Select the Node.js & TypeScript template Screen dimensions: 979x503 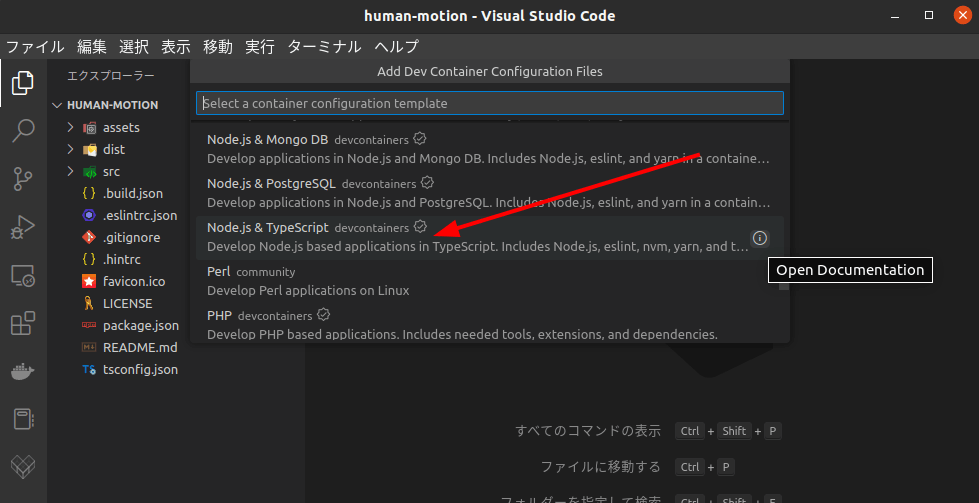click(x=490, y=237)
